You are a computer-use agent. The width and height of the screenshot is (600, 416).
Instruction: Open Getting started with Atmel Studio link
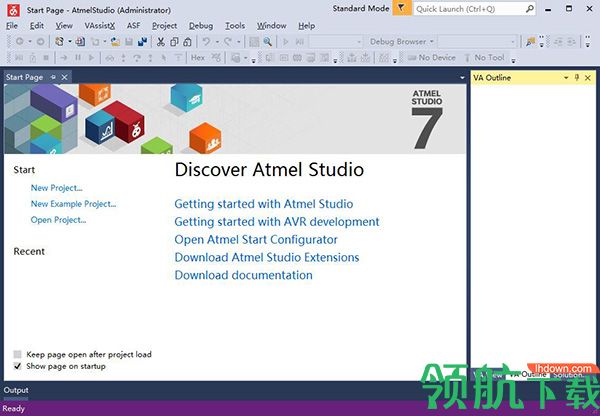(x=264, y=204)
